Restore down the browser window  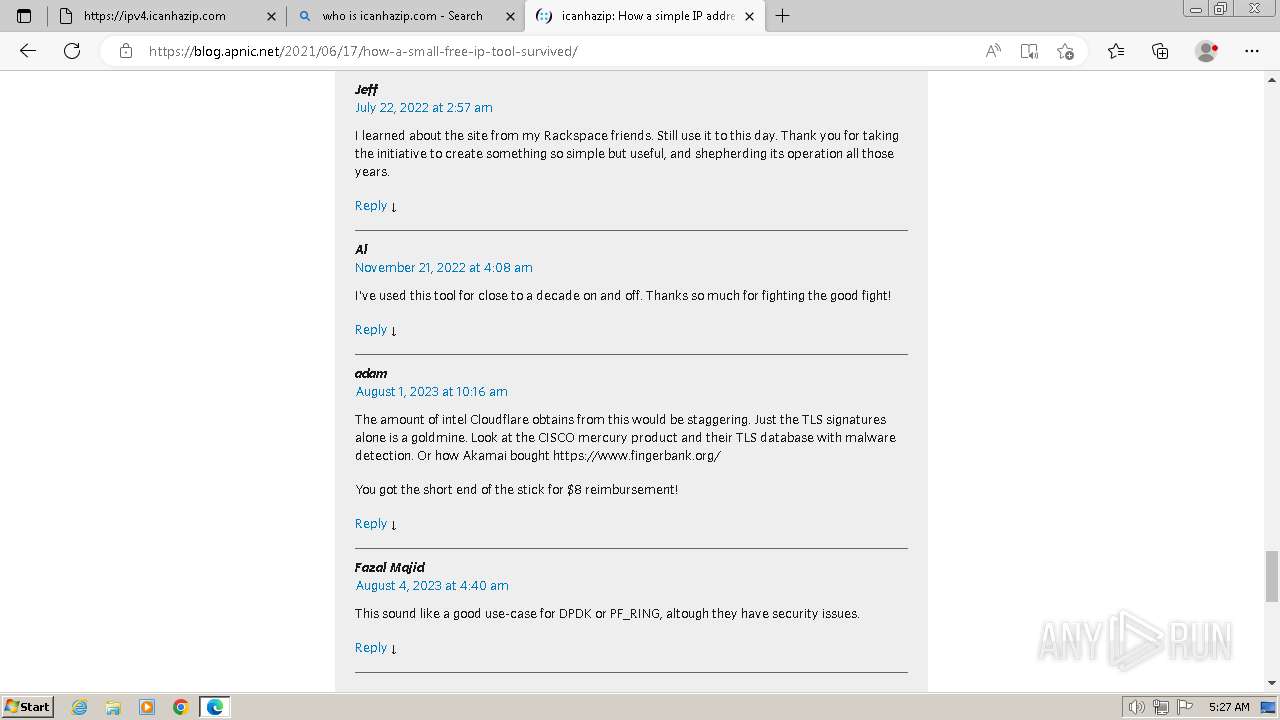coord(1221,9)
